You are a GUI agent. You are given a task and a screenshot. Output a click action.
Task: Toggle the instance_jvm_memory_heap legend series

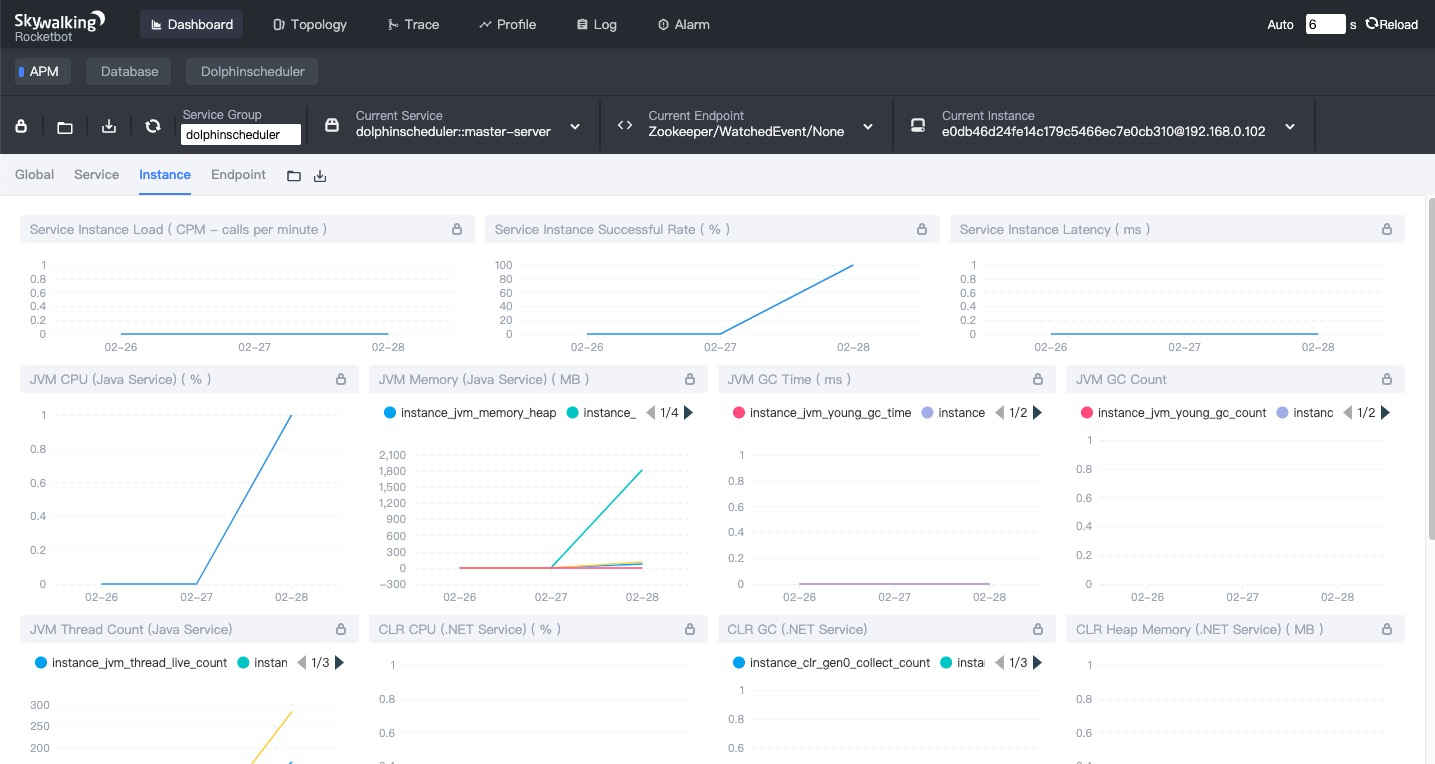pyautogui.click(x=470, y=412)
